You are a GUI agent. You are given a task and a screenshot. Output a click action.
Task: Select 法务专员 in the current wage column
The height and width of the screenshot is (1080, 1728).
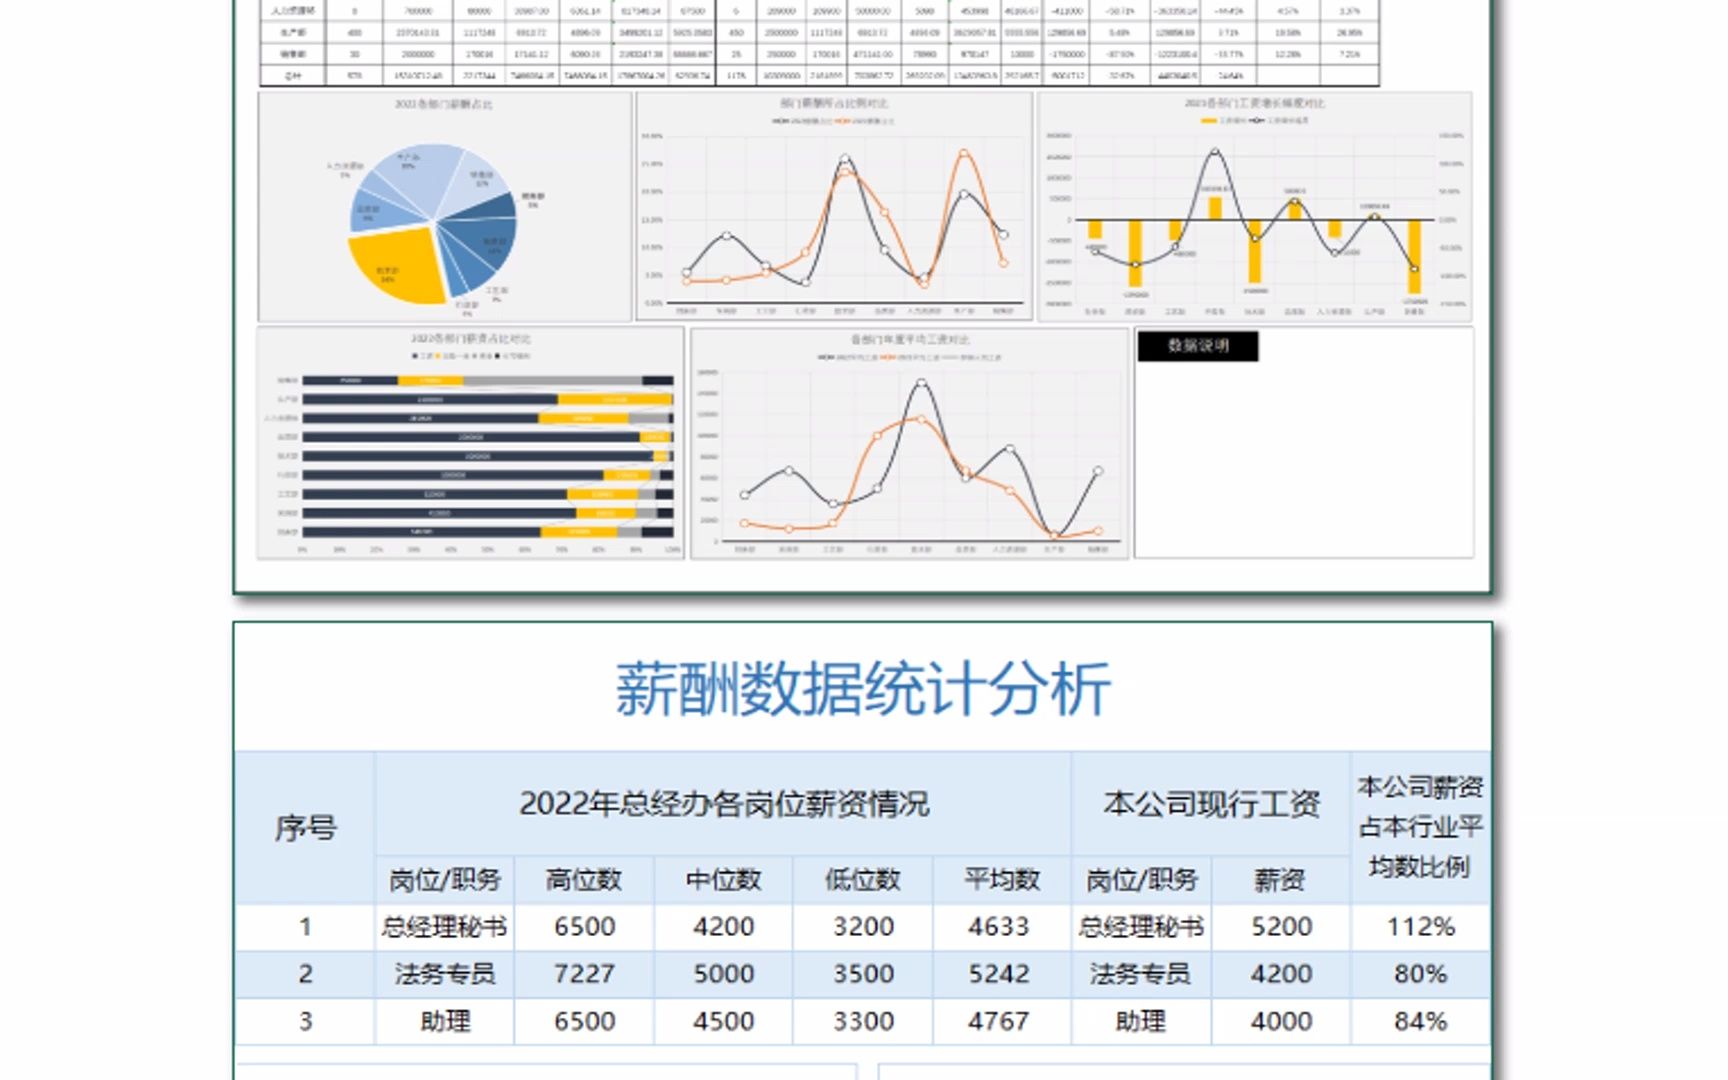[x=1141, y=974]
